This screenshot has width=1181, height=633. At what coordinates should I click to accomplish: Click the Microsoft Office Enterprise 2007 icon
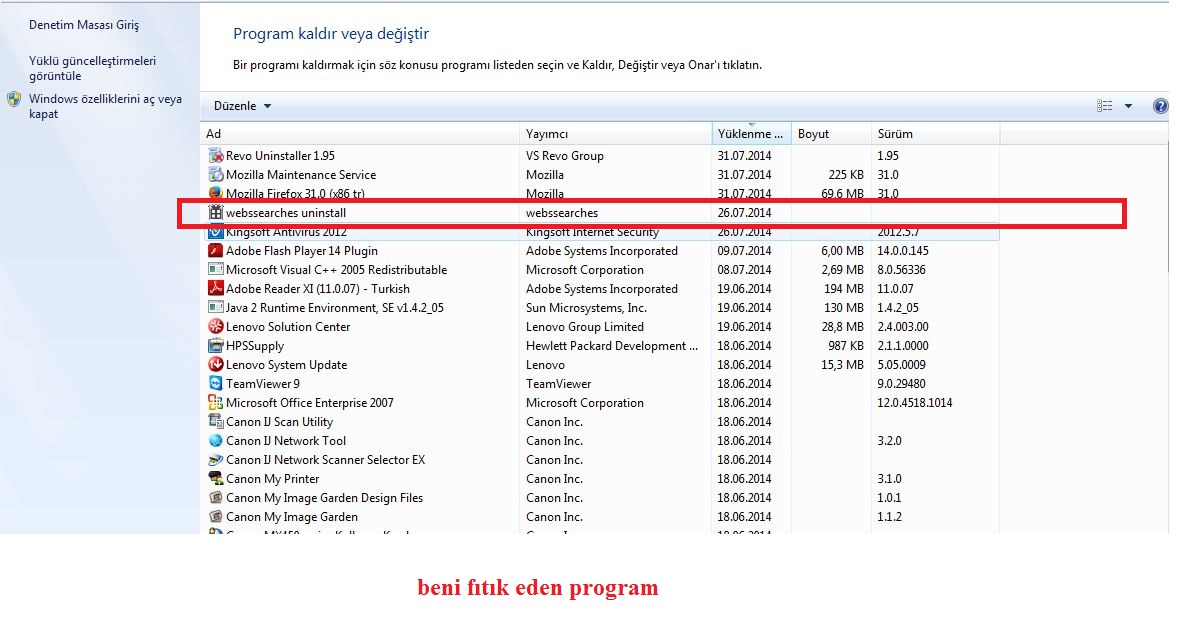click(x=215, y=402)
